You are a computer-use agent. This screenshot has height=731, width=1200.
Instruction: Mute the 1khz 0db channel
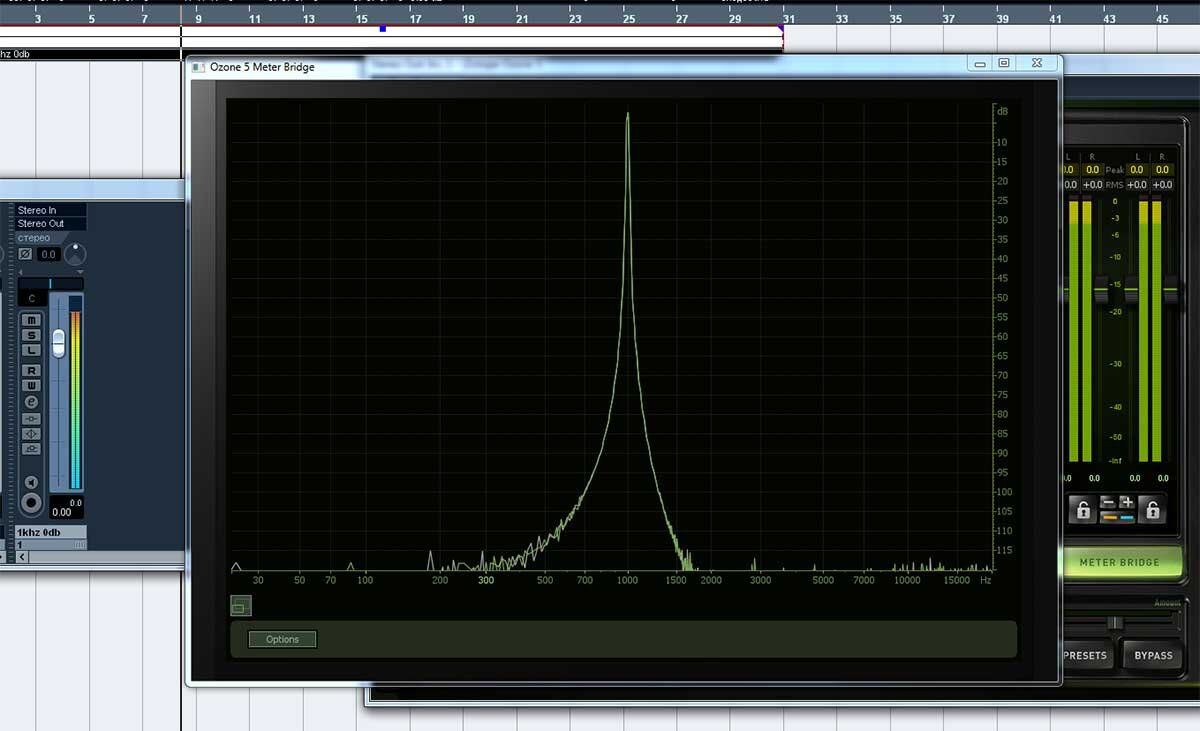(x=32, y=320)
